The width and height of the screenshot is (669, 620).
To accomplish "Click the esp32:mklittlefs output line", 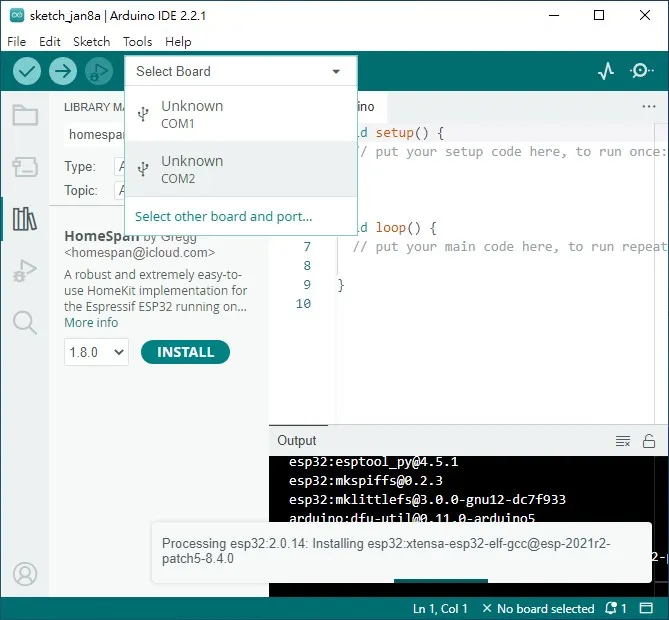I will (427, 500).
